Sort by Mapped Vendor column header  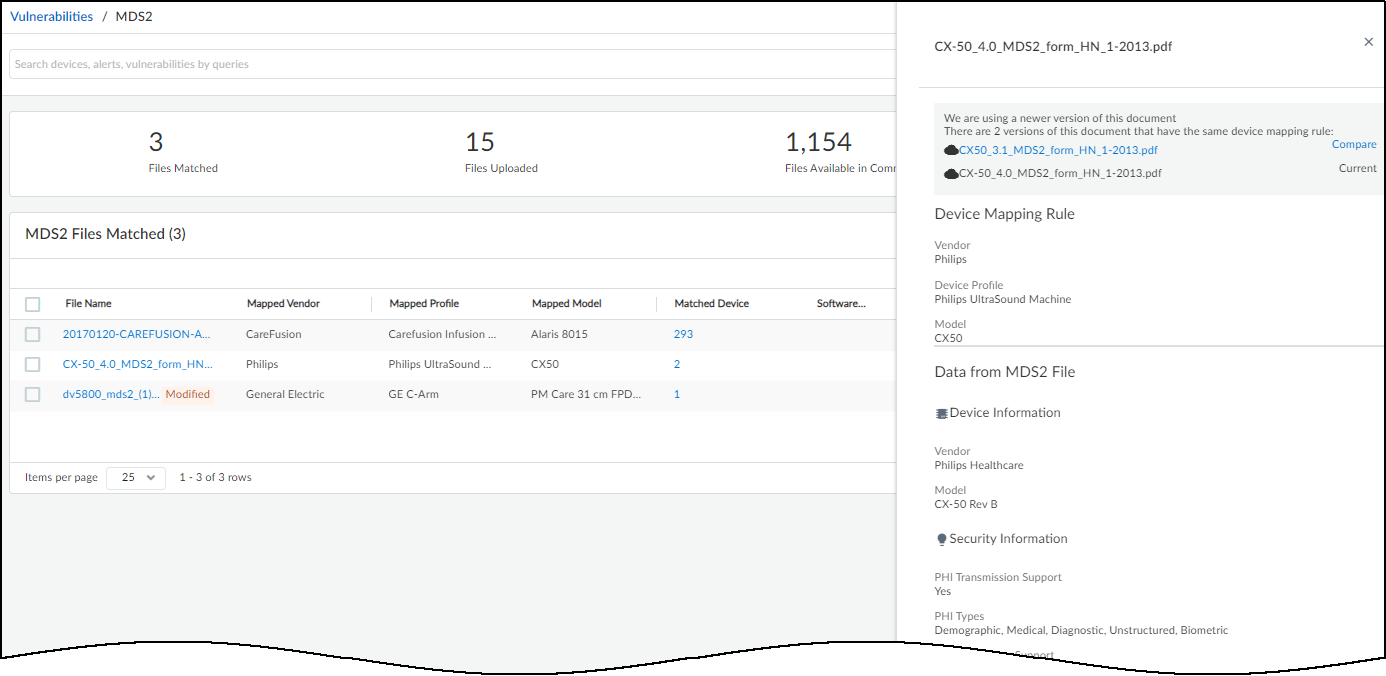pos(283,304)
